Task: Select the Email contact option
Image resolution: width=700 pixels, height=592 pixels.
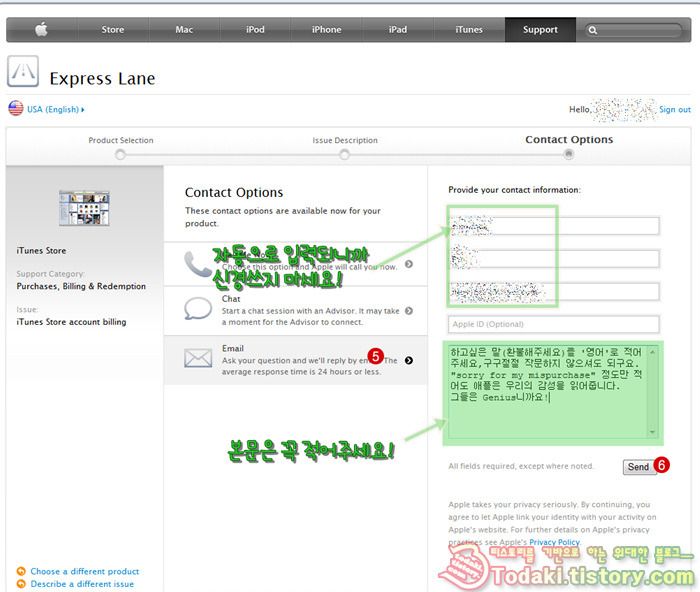Action: tap(296, 360)
